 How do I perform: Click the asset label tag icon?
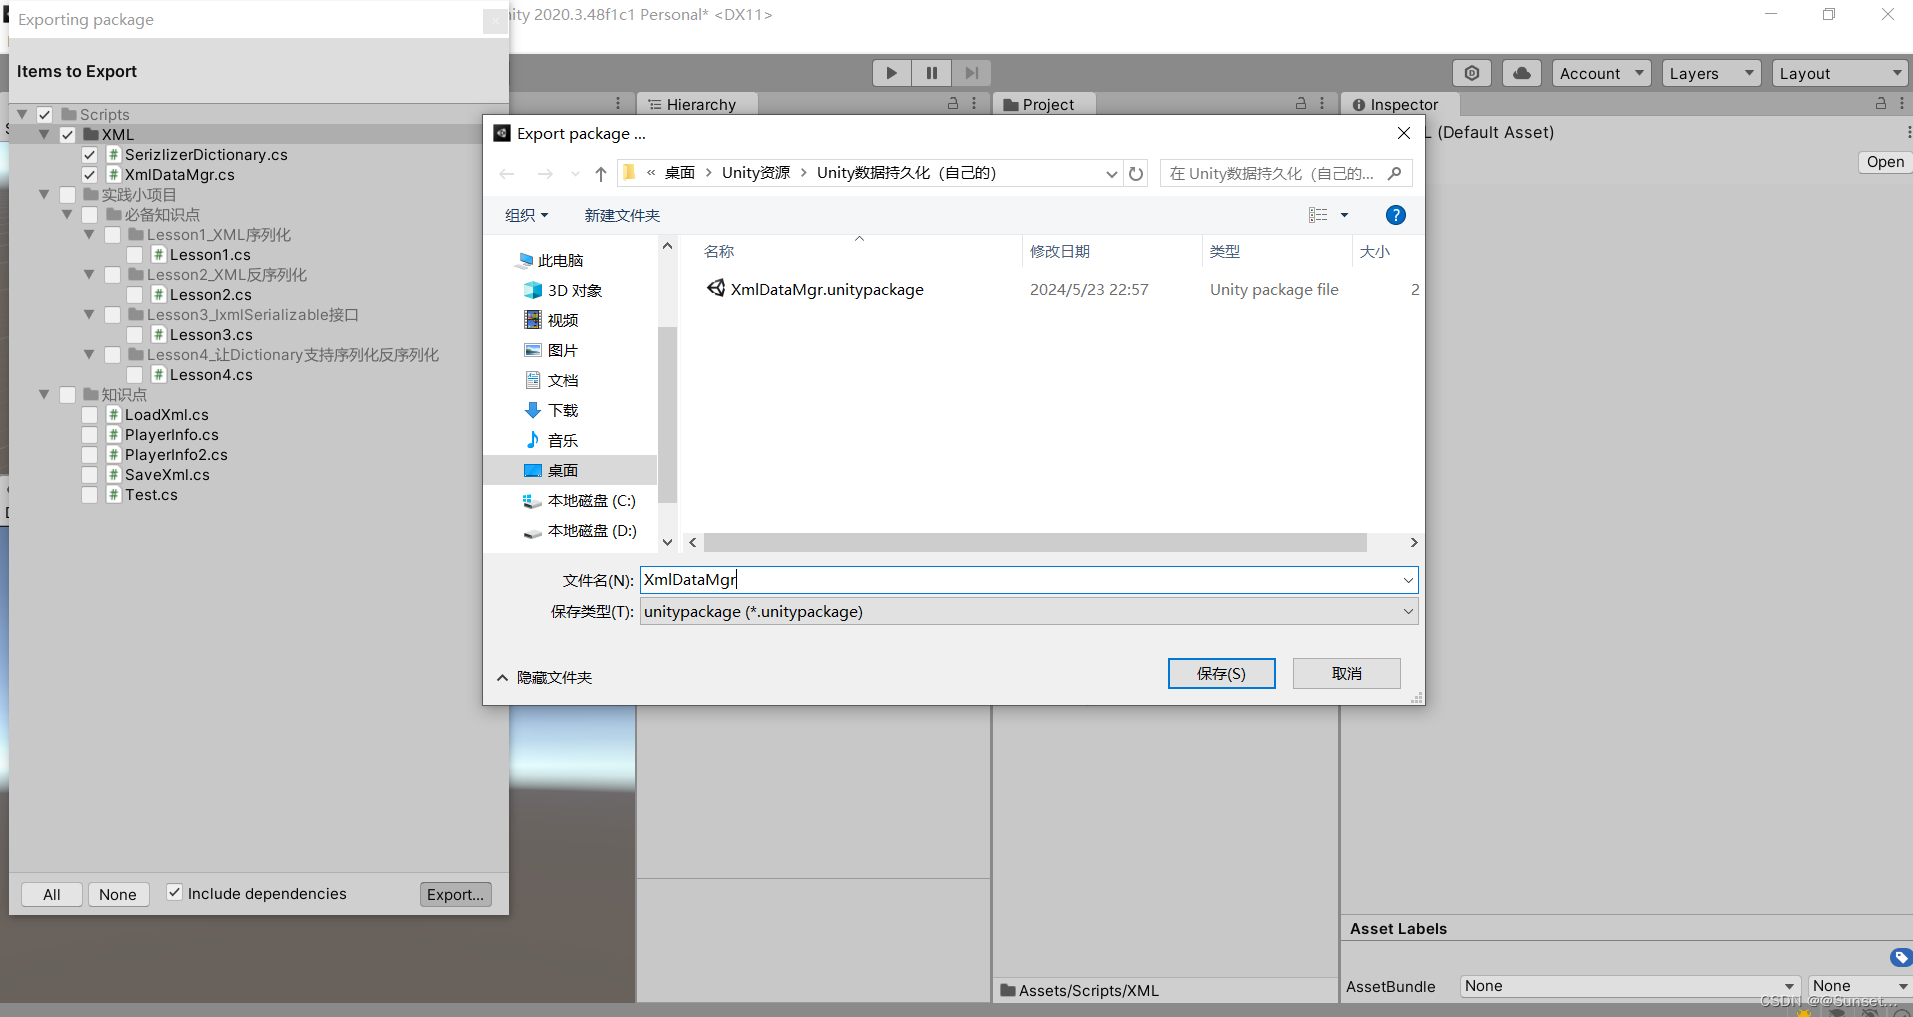coord(1901,957)
